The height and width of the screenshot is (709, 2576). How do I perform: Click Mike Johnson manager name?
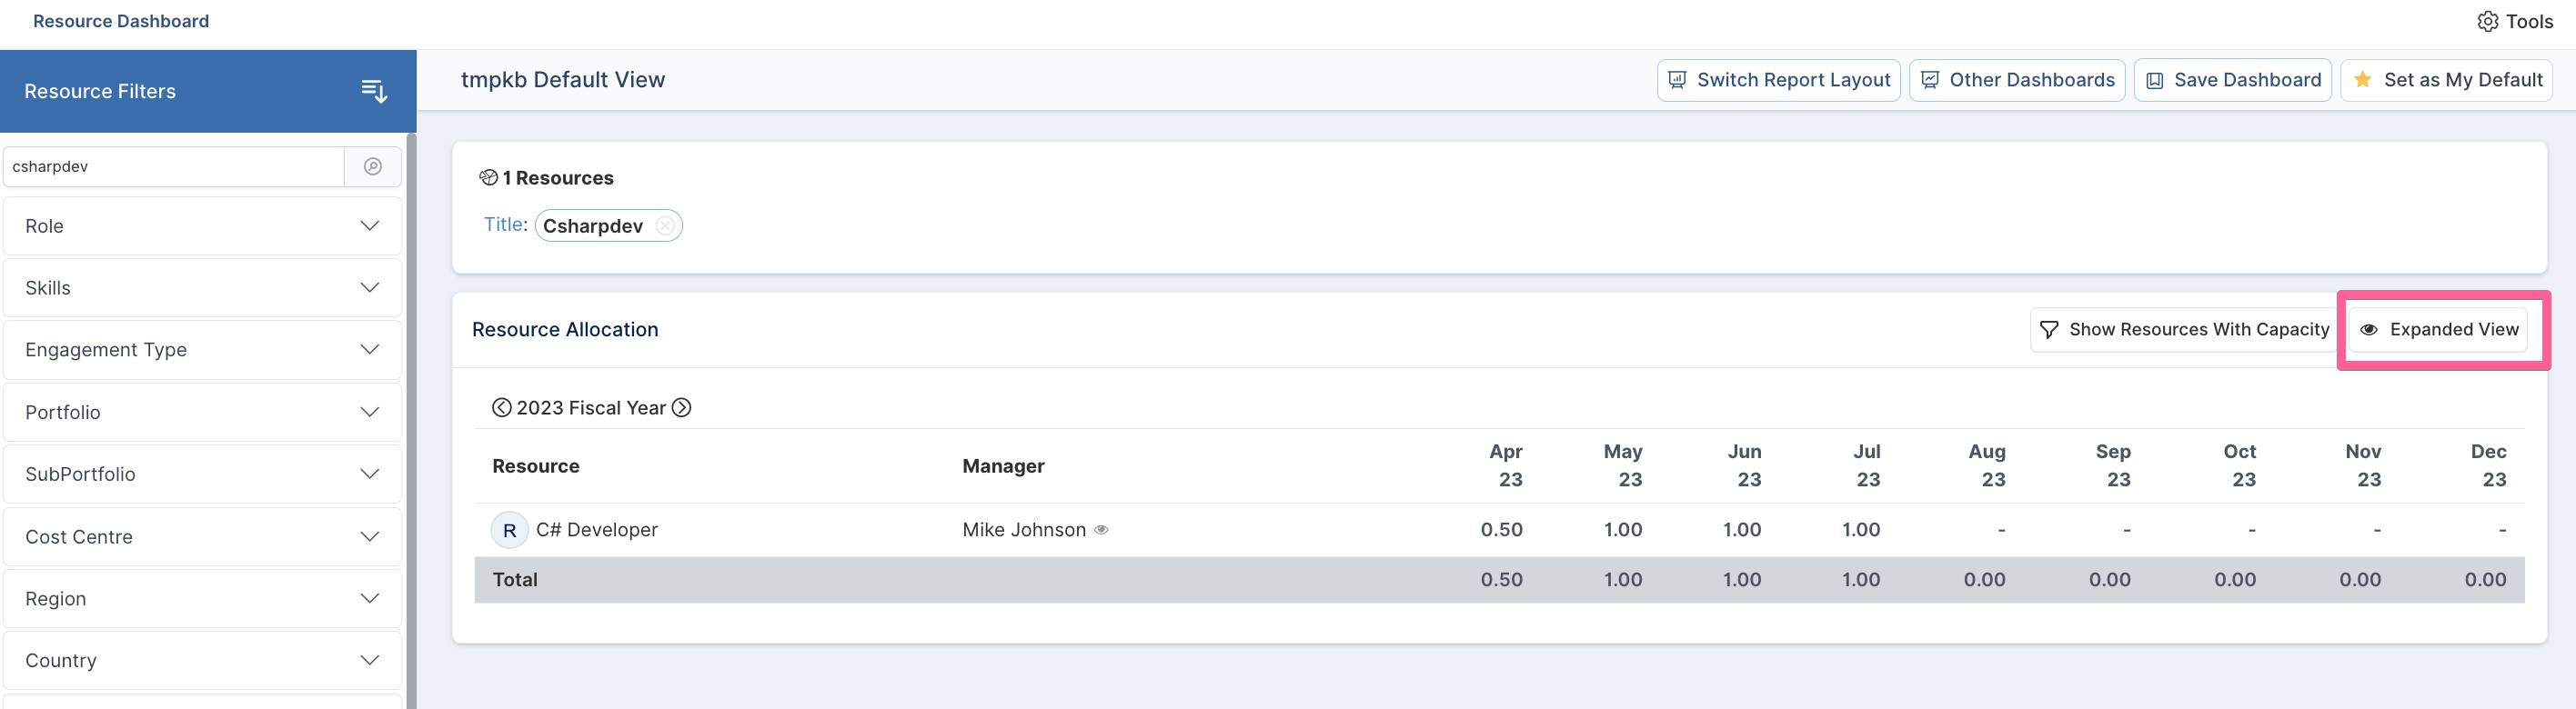coord(1024,530)
